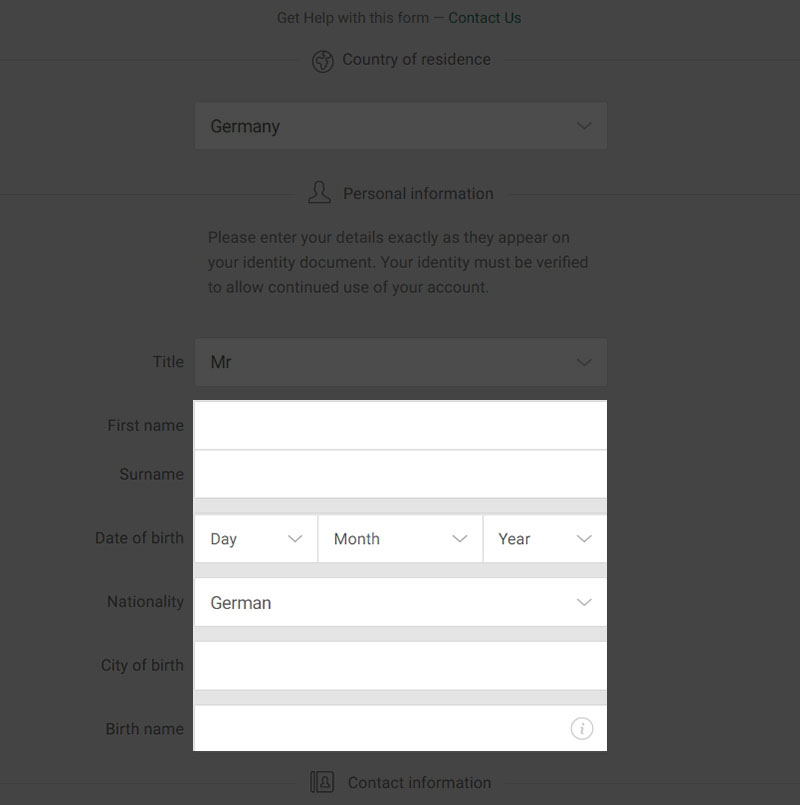The image size is (800, 805).
Task: Open the Title dropdown showing Mr
Action: pyautogui.click(x=401, y=362)
